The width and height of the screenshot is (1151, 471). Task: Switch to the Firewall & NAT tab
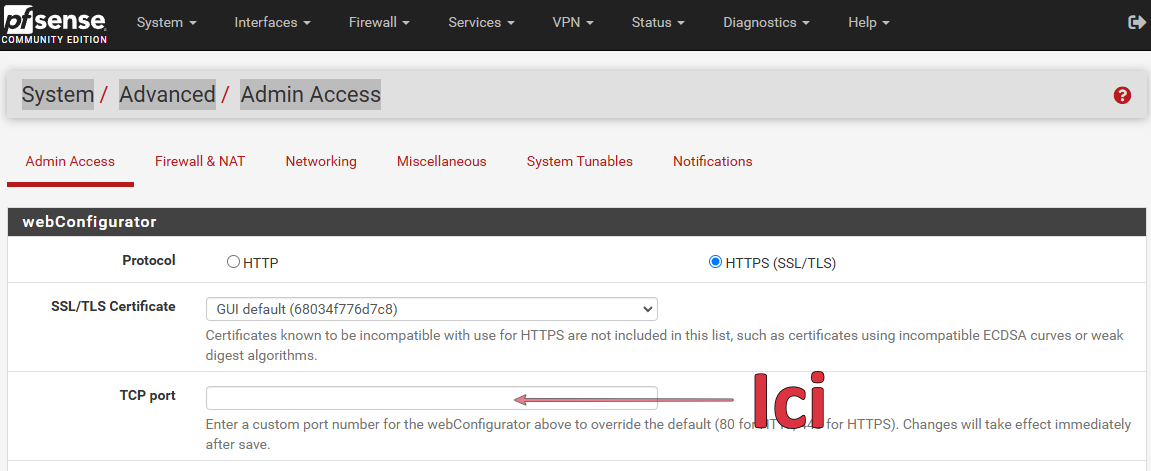pos(200,161)
